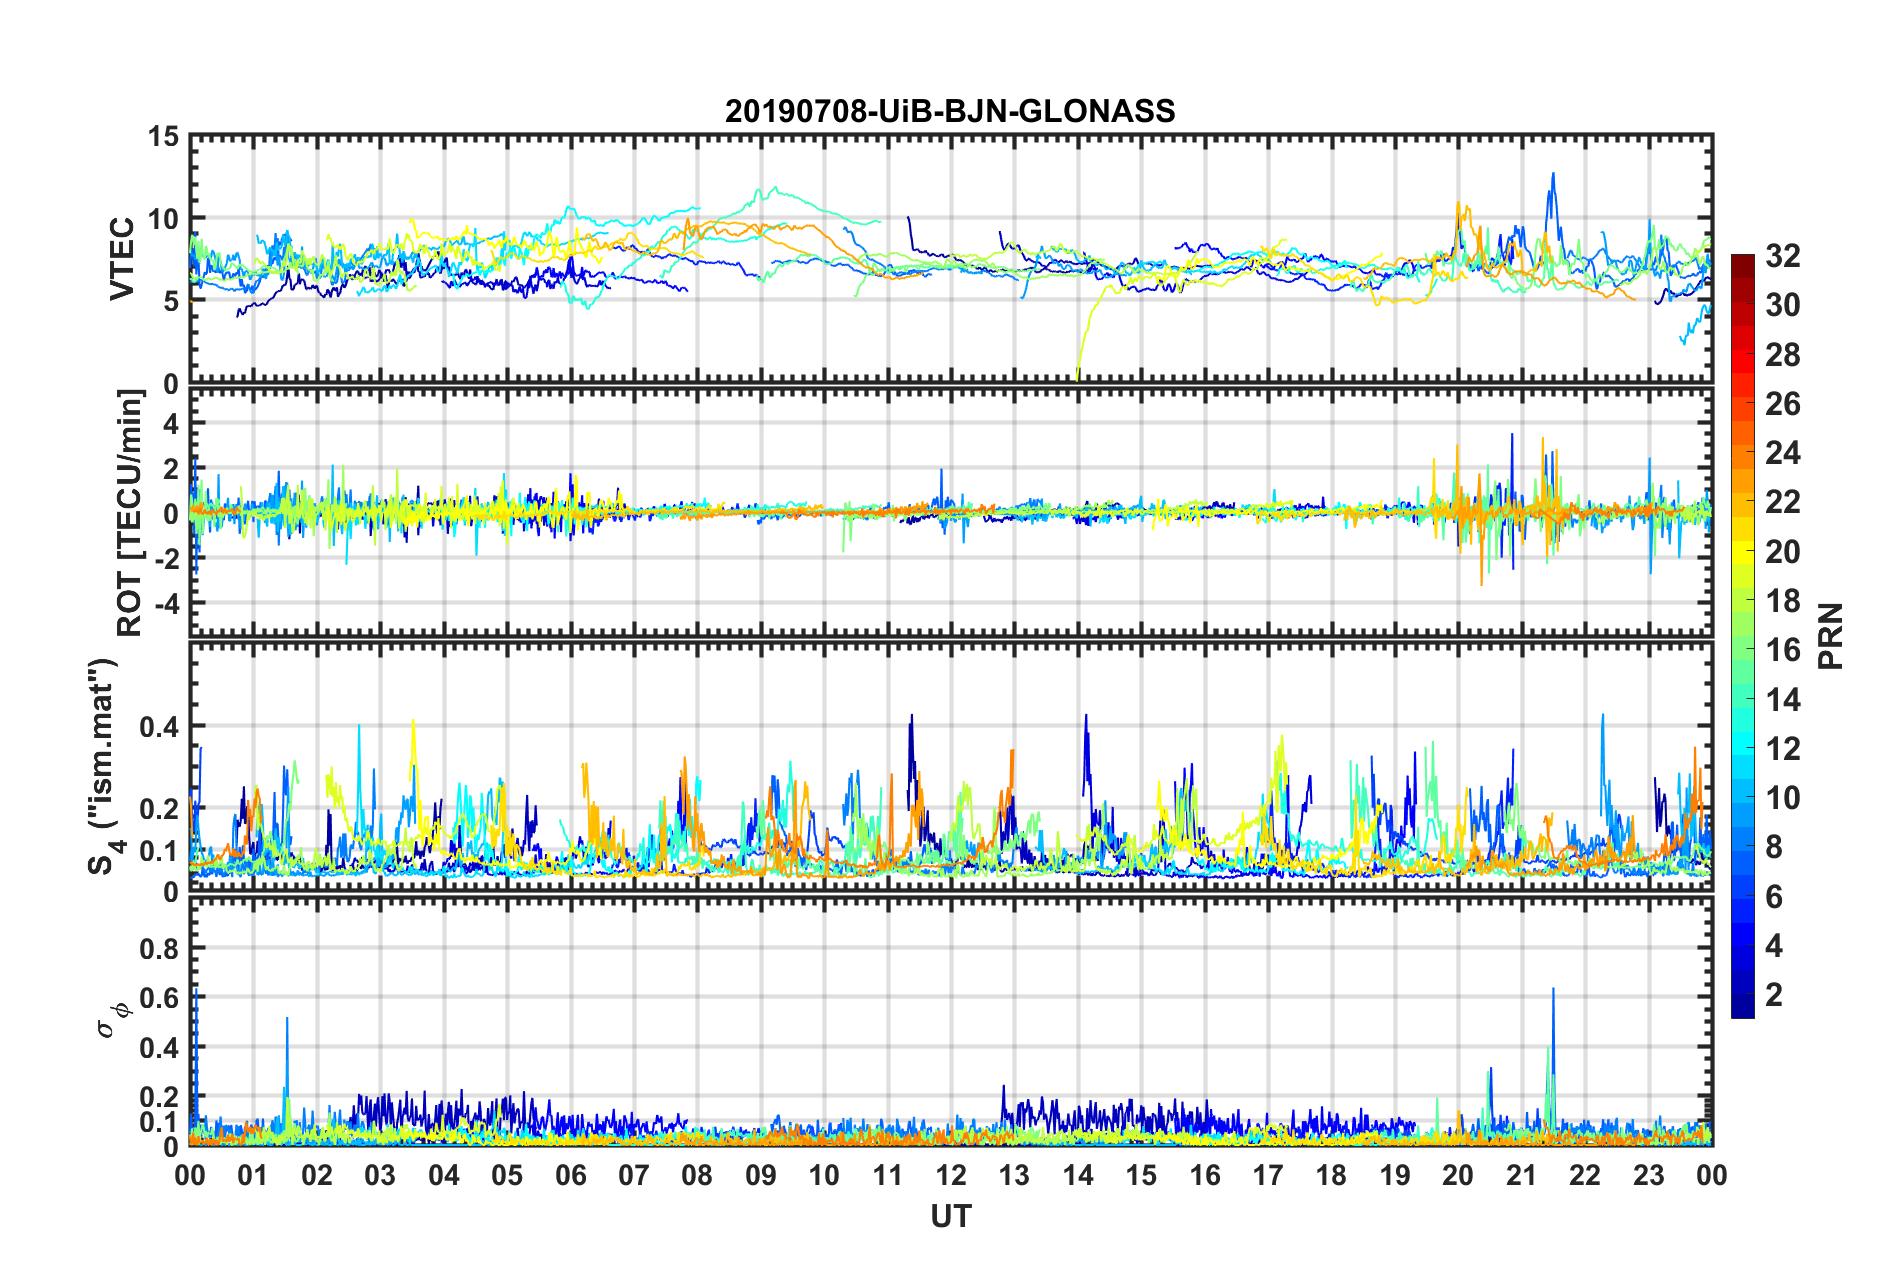Click the colorbar tick label 2
This screenshot has width=1902, height=1272.
(x=1774, y=994)
